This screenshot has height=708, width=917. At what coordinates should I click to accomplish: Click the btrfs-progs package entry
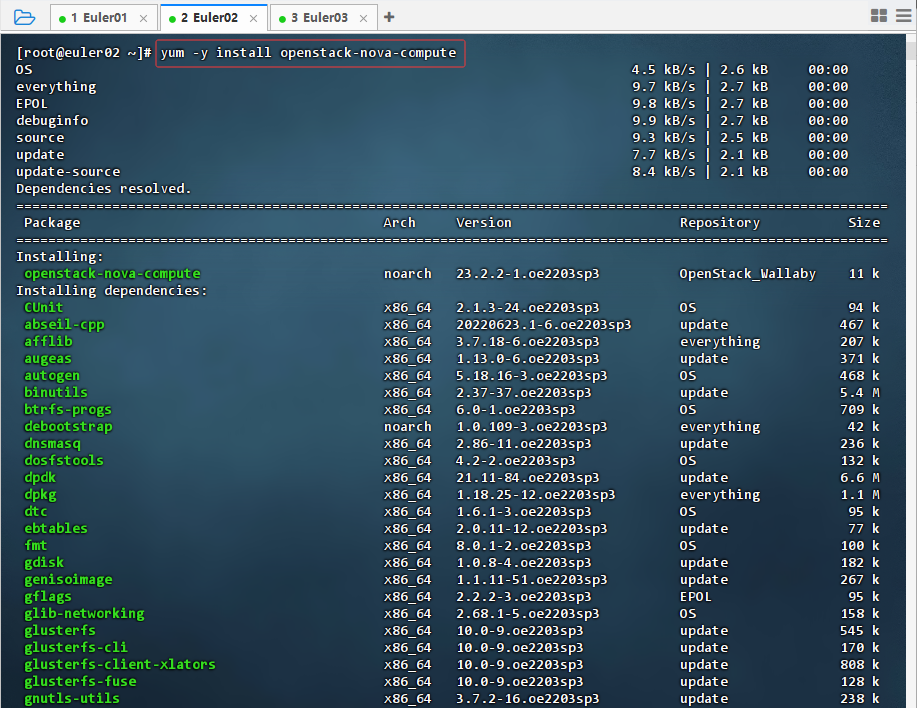pos(68,409)
